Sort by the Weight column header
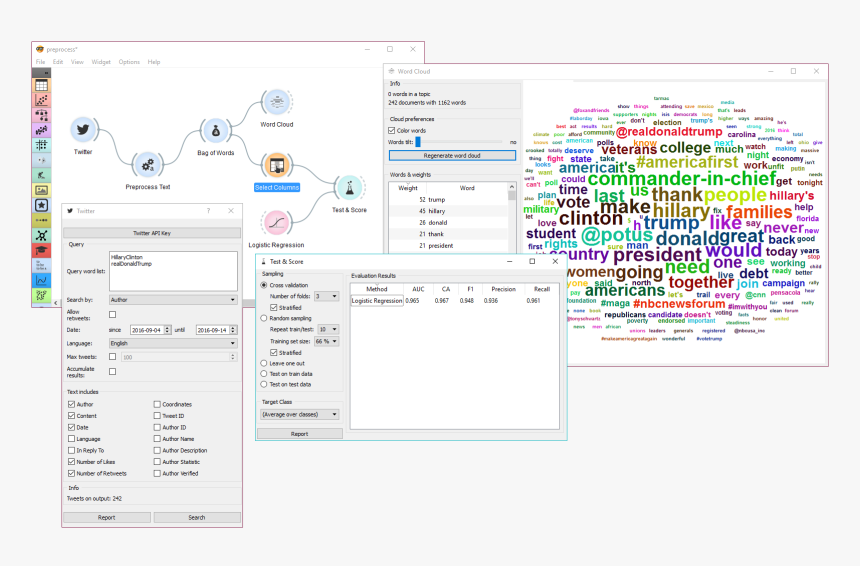The image size is (860, 566). [x=408, y=188]
